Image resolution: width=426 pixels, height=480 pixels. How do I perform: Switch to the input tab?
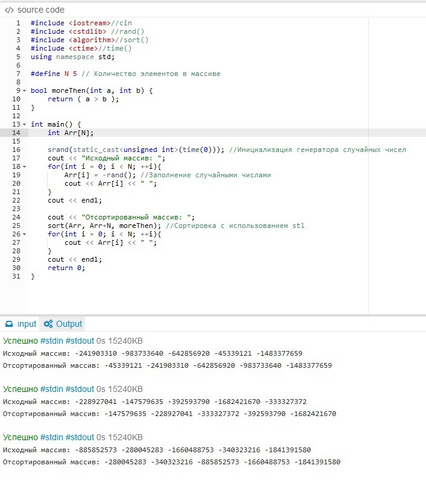pos(21,324)
